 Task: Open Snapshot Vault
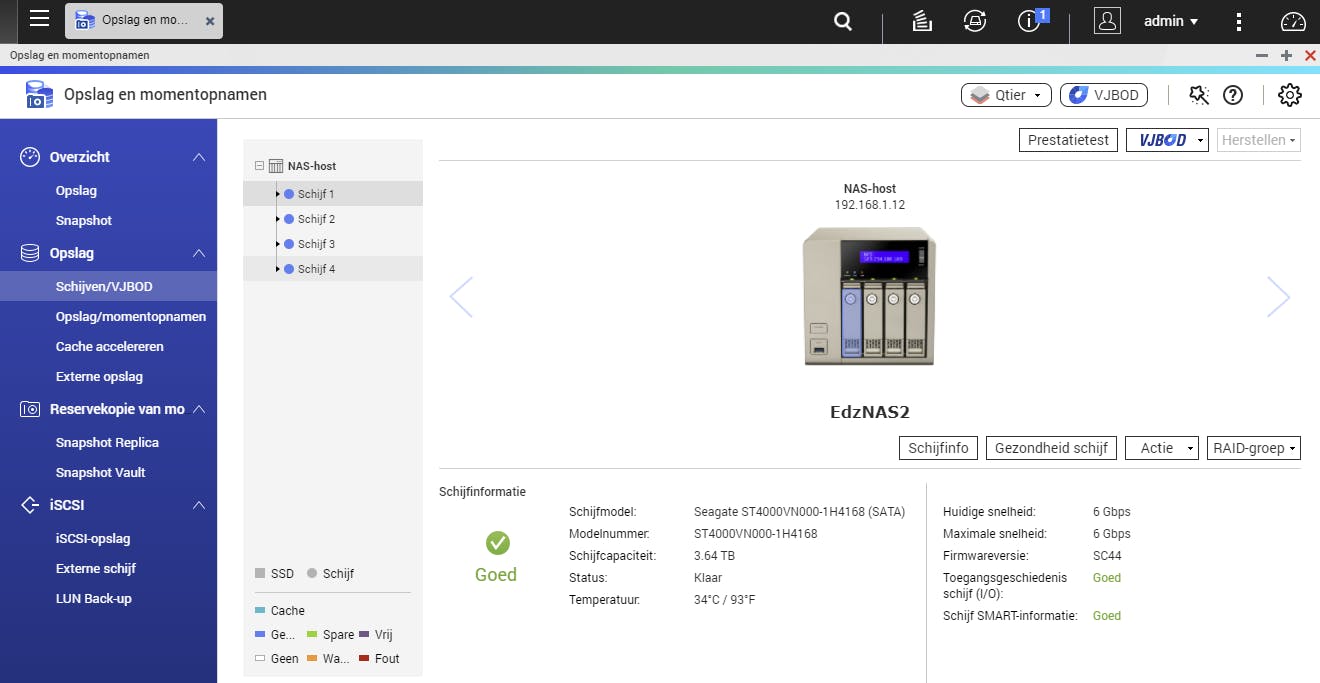tap(100, 473)
